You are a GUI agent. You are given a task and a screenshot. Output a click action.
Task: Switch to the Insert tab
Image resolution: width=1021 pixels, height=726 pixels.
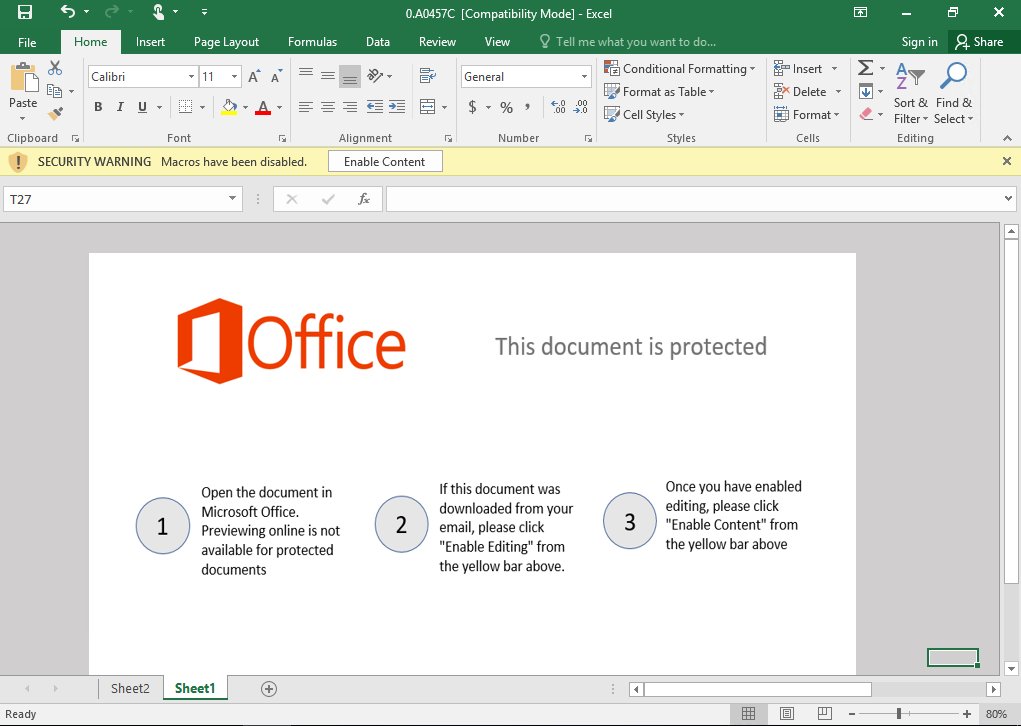150,42
